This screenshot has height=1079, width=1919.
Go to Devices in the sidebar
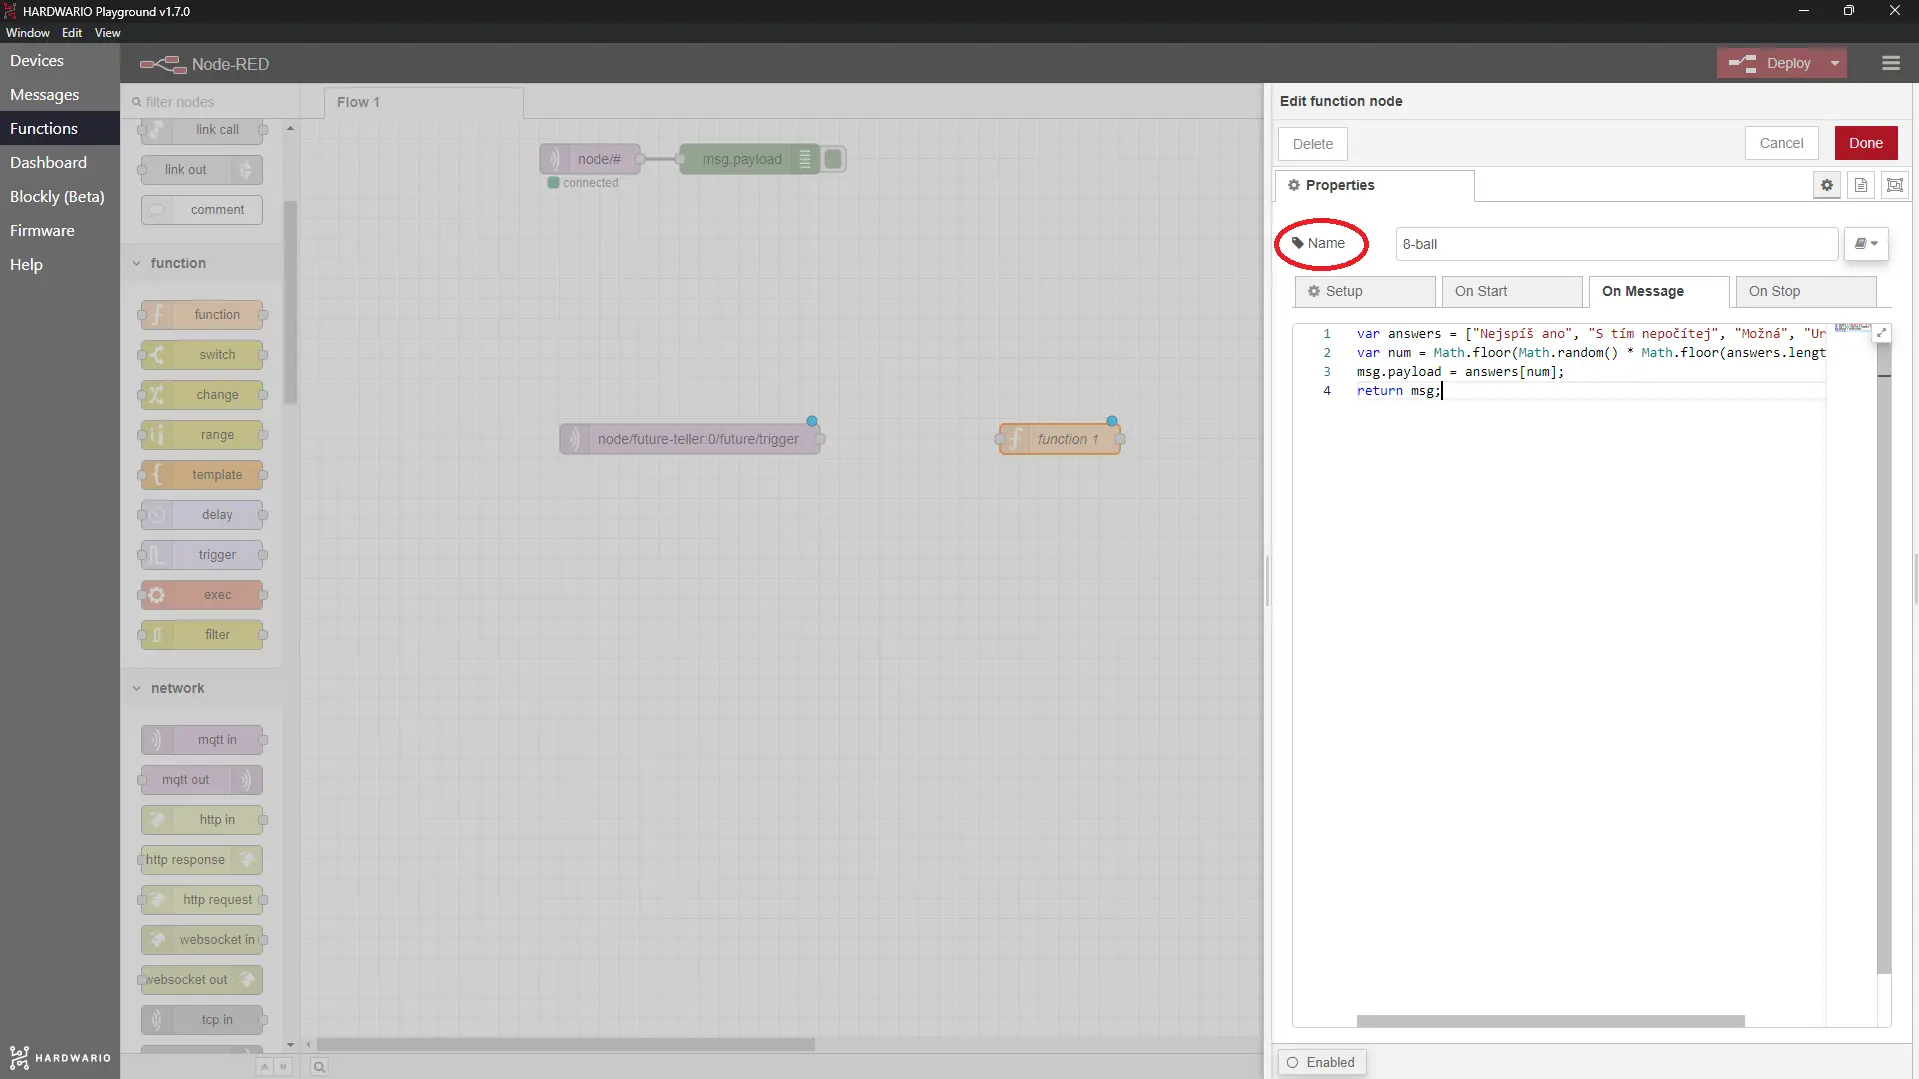[60, 61]
